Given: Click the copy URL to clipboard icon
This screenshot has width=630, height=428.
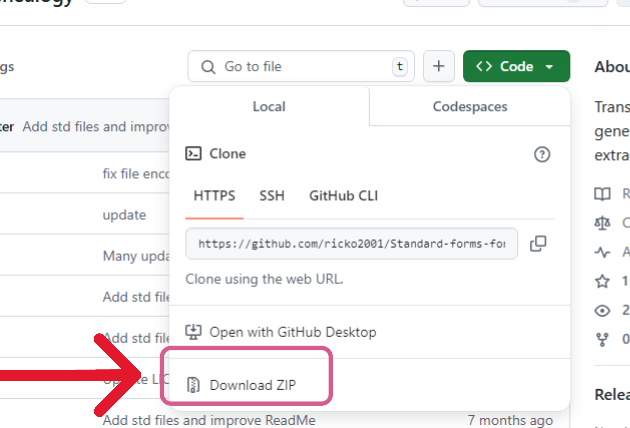Looking at the screenshot, I should [x=538, y=243].
